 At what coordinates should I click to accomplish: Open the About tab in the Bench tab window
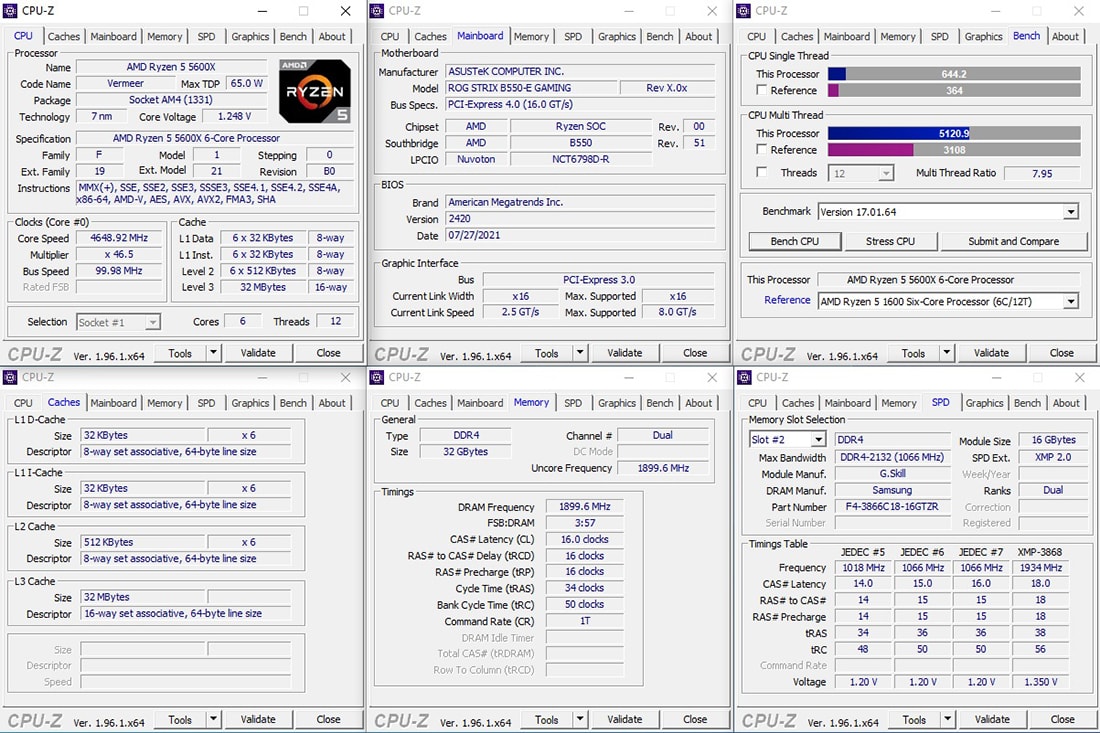[x=1065, y=36]
